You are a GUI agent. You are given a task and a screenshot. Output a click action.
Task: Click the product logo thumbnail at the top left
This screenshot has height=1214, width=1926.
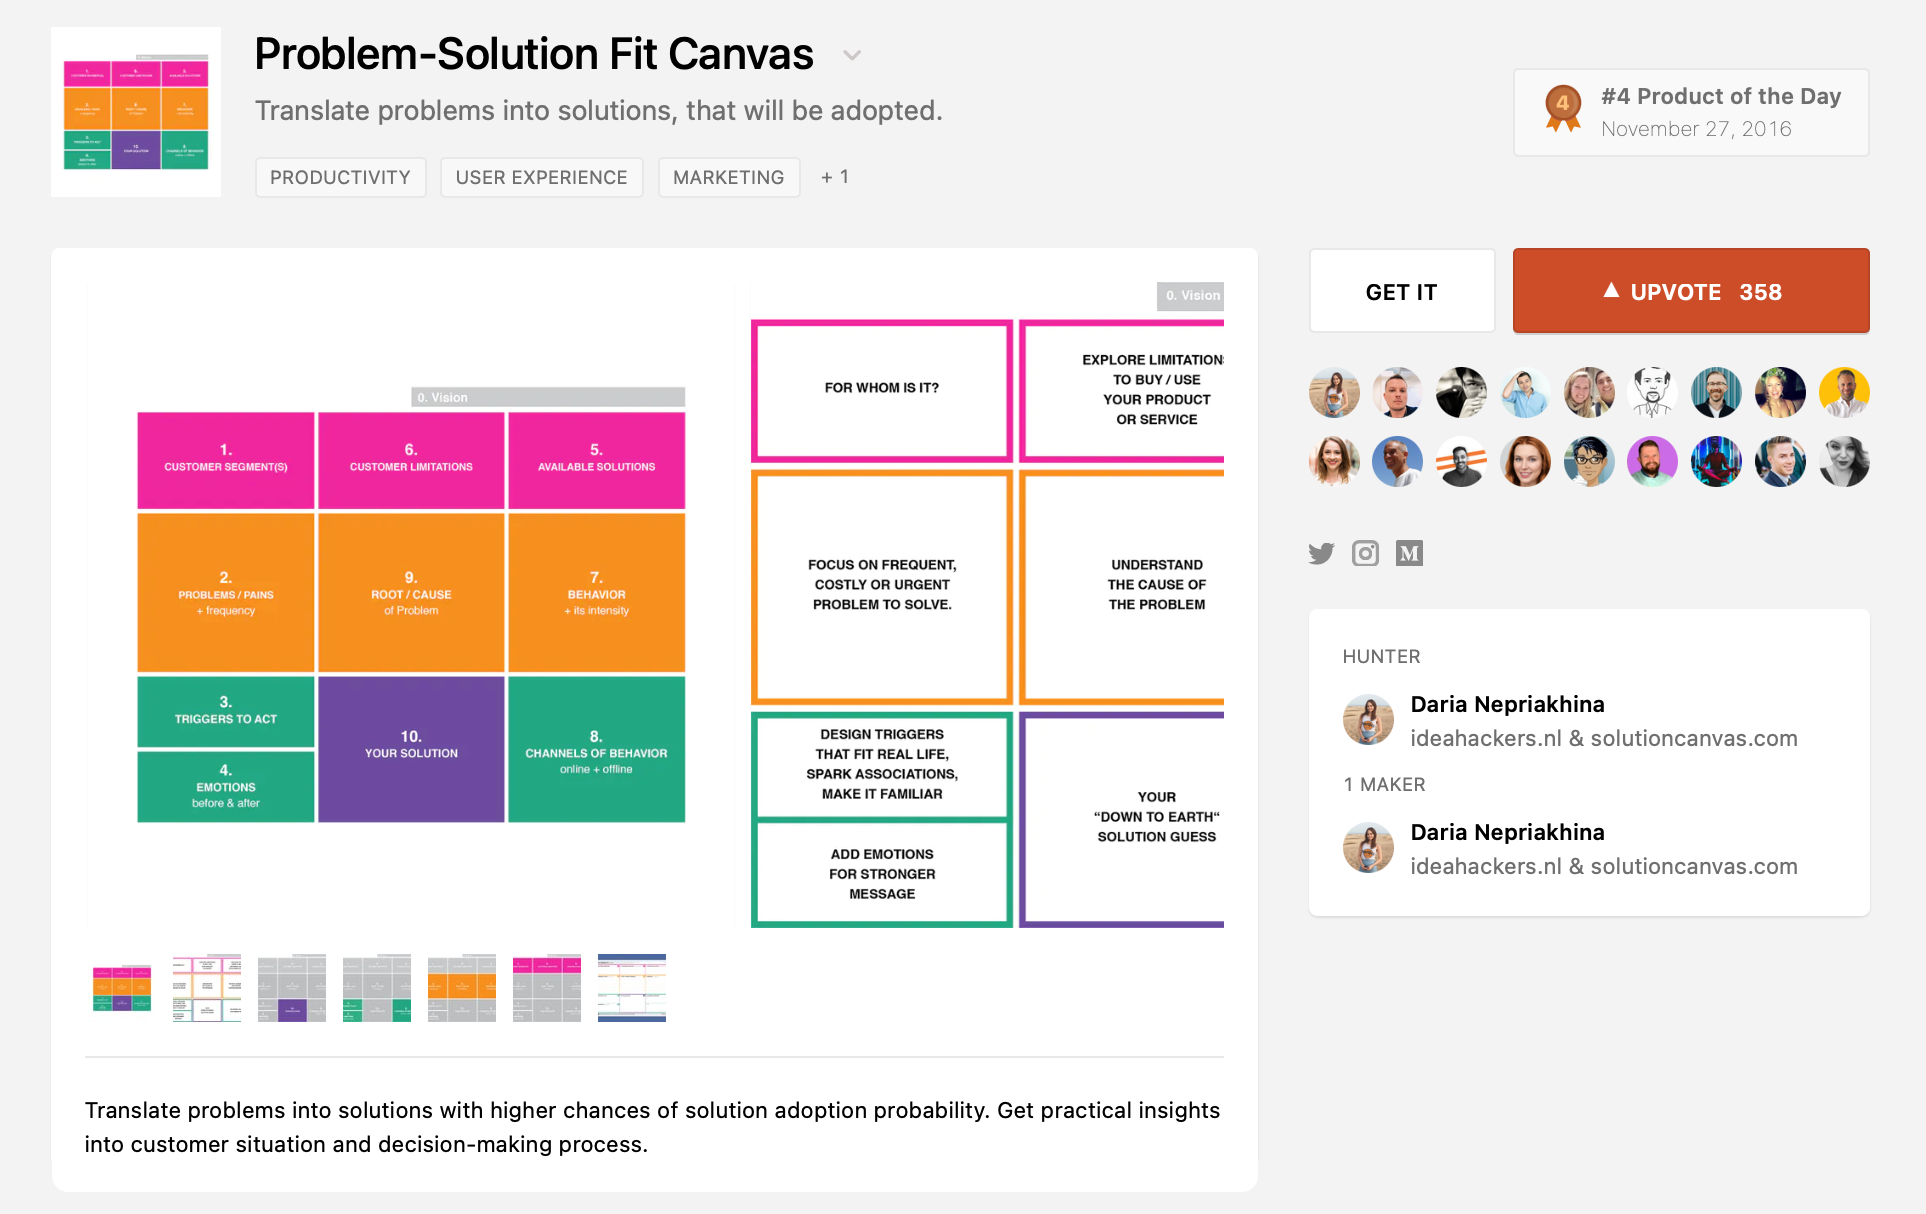click(x=136, y=112)
